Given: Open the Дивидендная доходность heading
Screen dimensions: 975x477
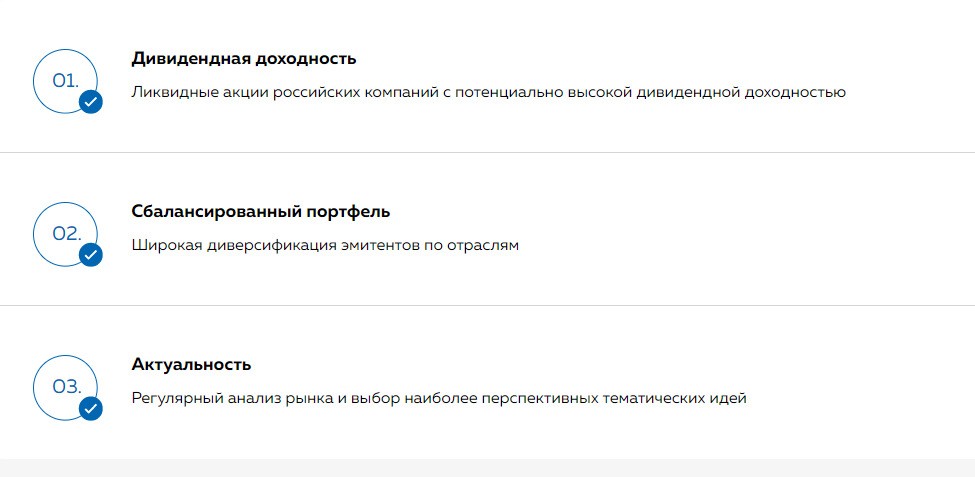Looking at the screenshot, I should tap(244, 59).
